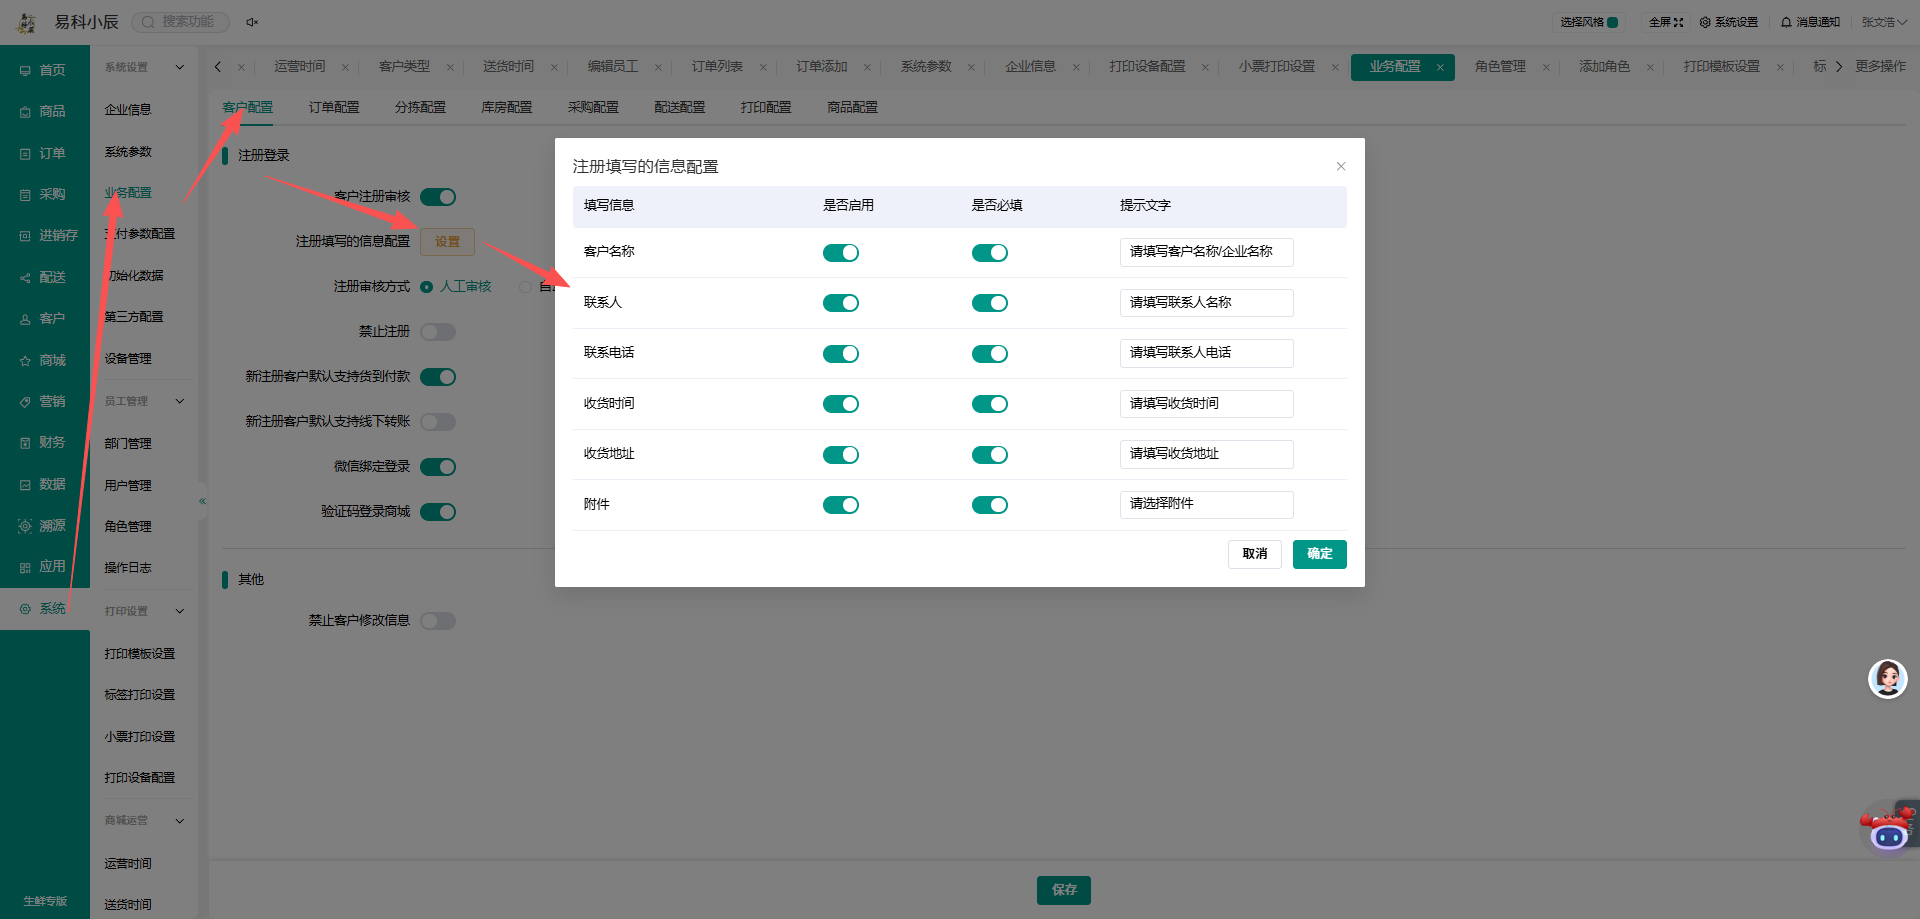The height and width of the screenshot is (919, 1920).
Task: Click the 保存 button at bottom
Action: click(x=1064, y=890)
